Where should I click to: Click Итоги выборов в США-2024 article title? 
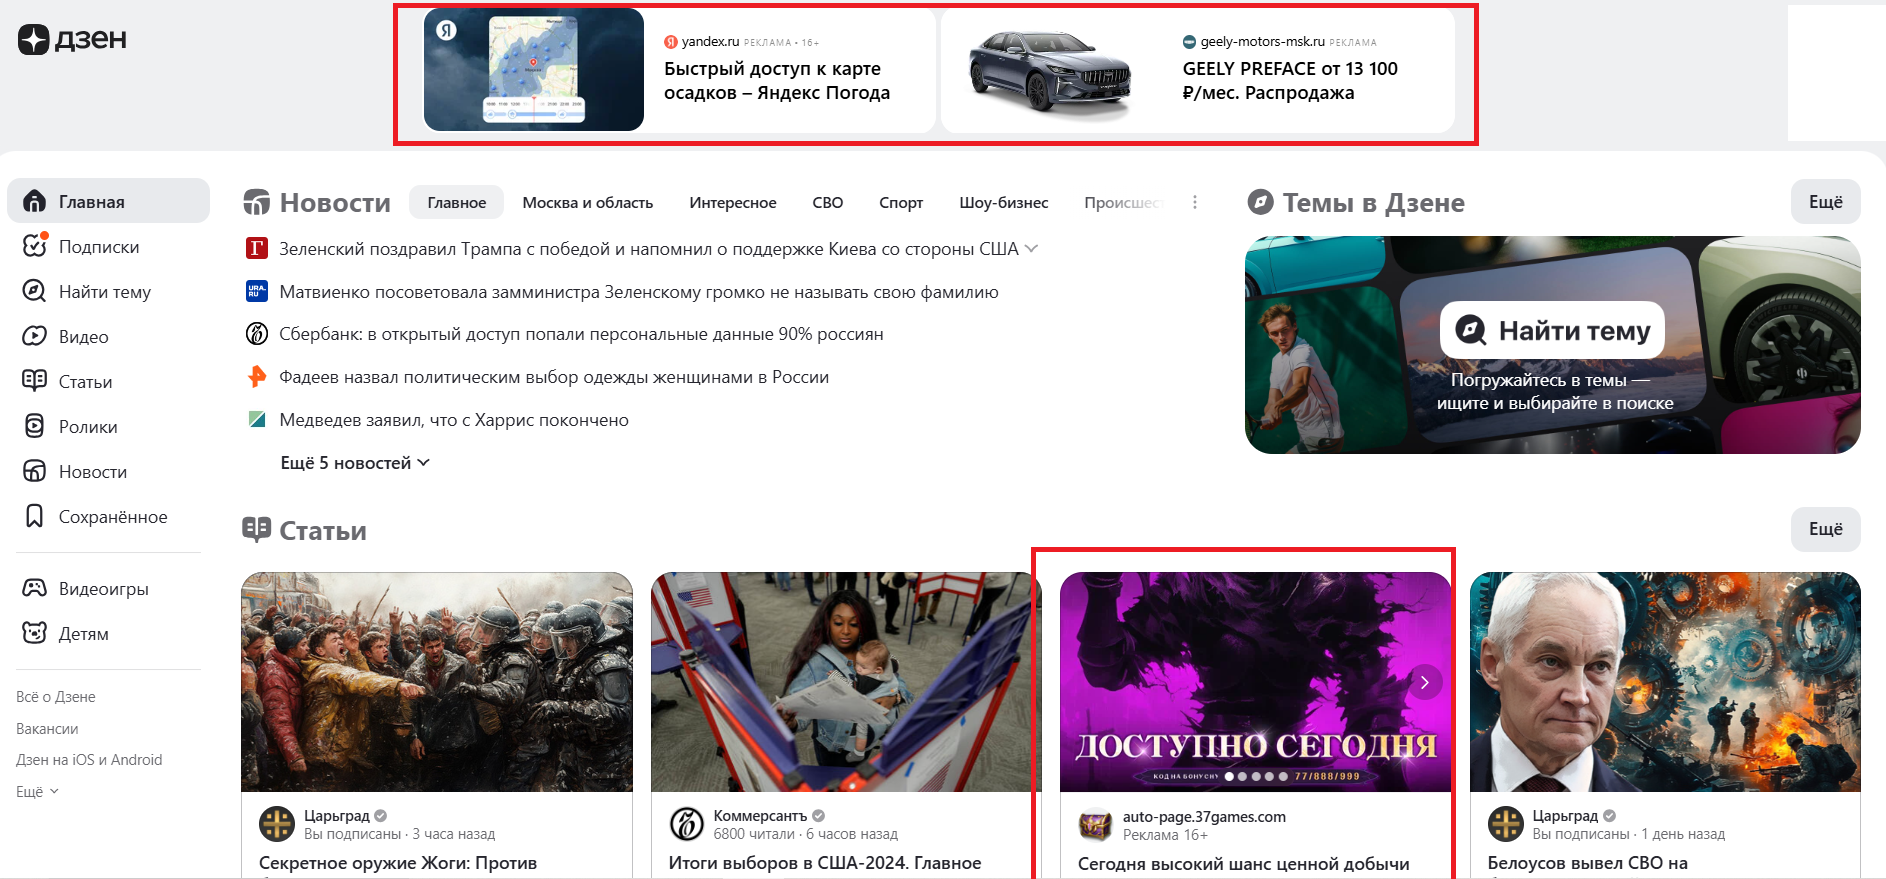[825, 863]
